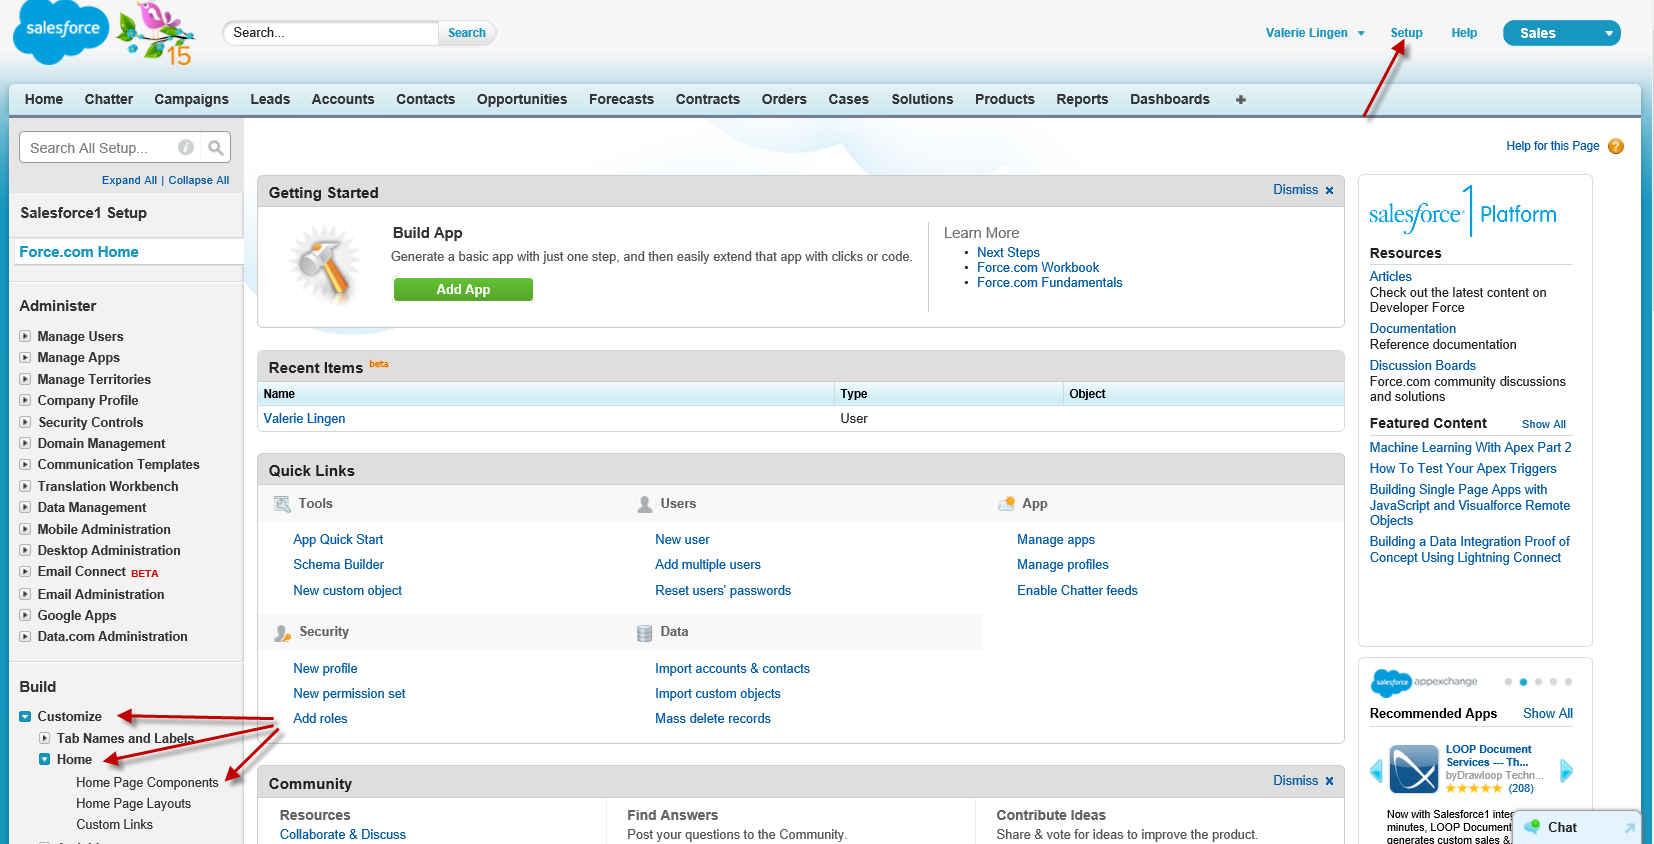Select the second carousel dot in AppExchange panel
The width and height of the screenshot is (1654, 844).
(1523, 682)
